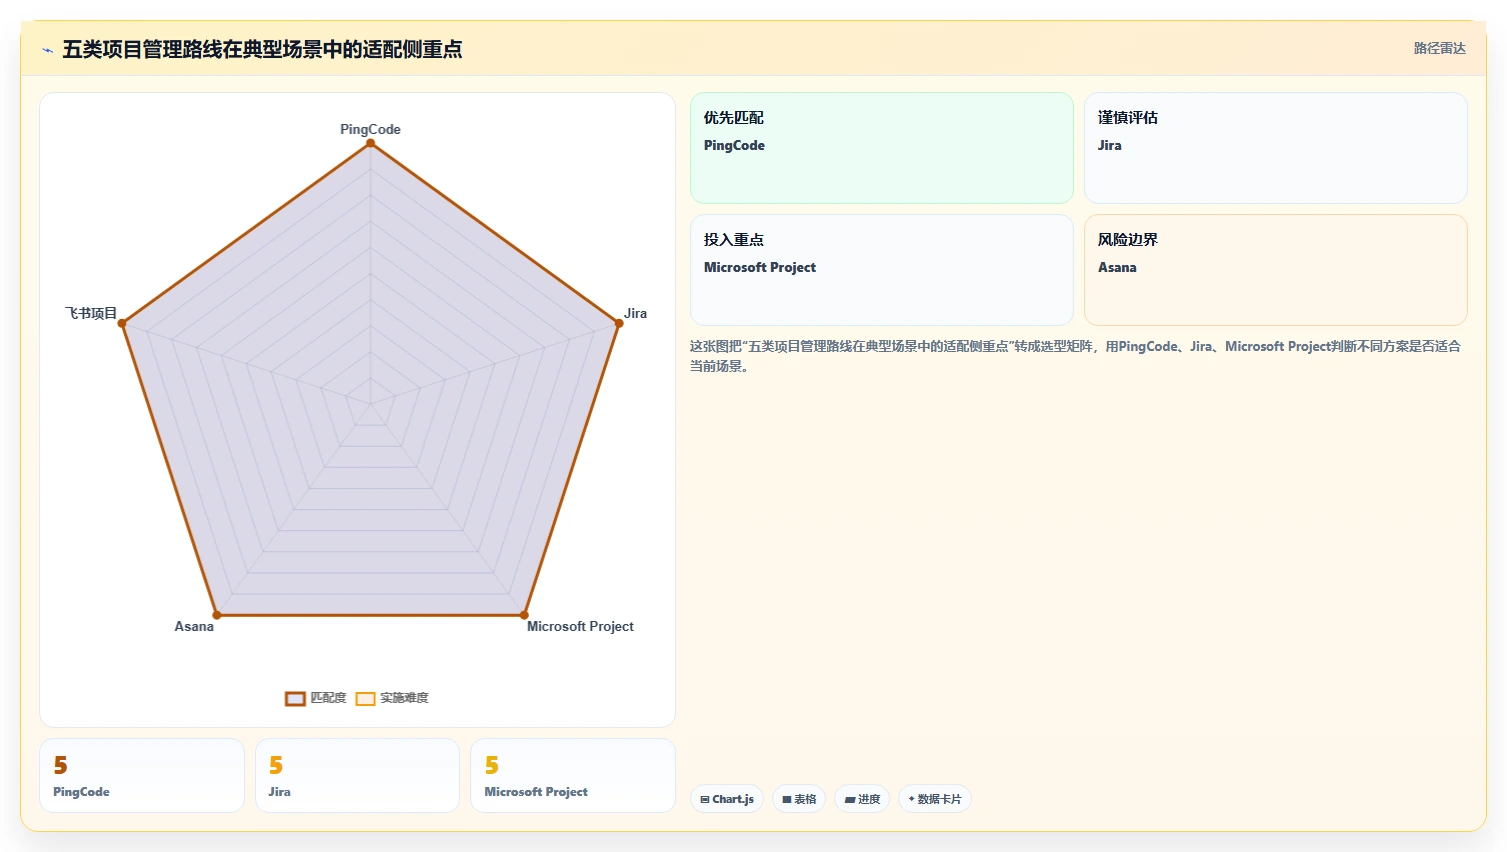Click the PingCode axis label on chart
Image resolution: width=1507 pixels, height=852 pixels.
[x=370, y=129]
